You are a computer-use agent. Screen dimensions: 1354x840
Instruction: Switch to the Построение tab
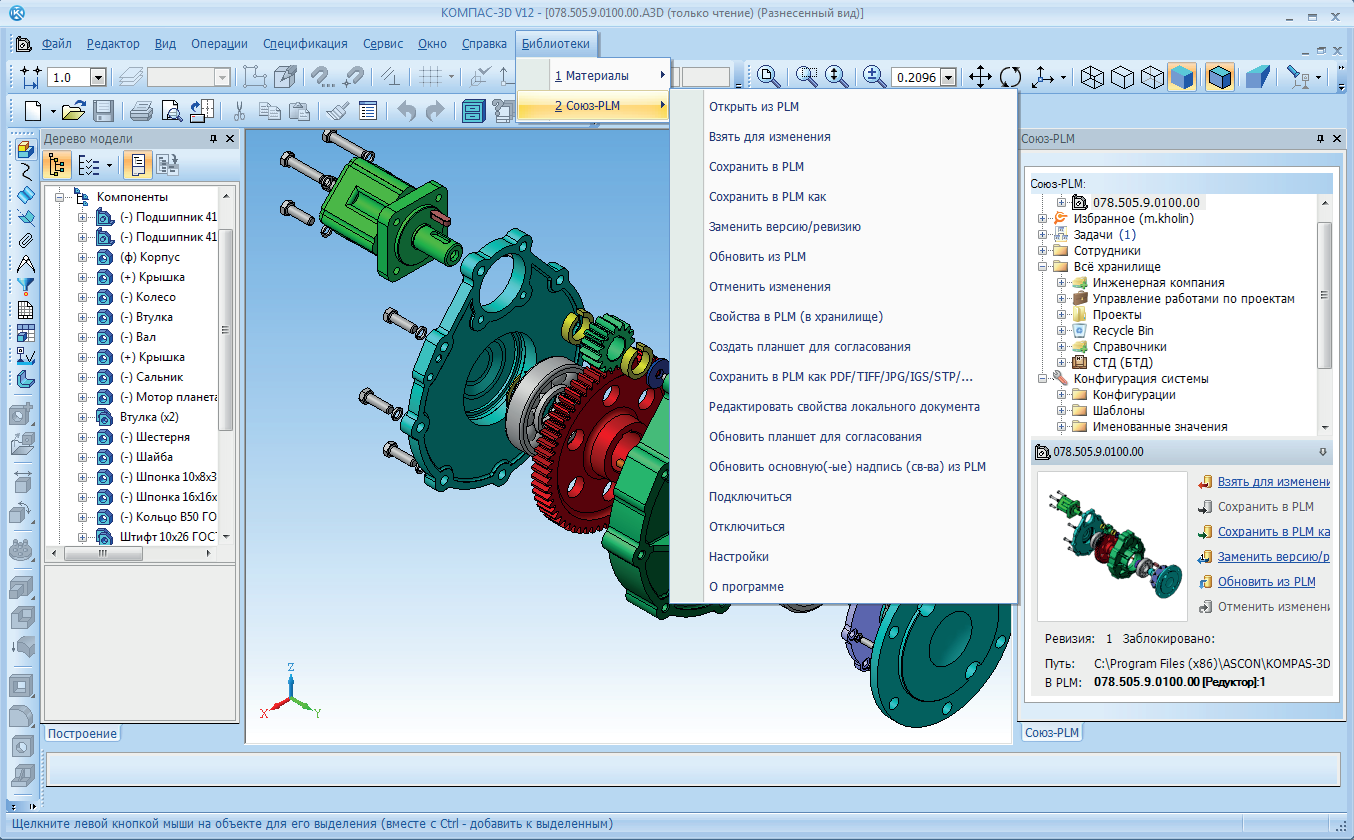click(x=82, y=734)
